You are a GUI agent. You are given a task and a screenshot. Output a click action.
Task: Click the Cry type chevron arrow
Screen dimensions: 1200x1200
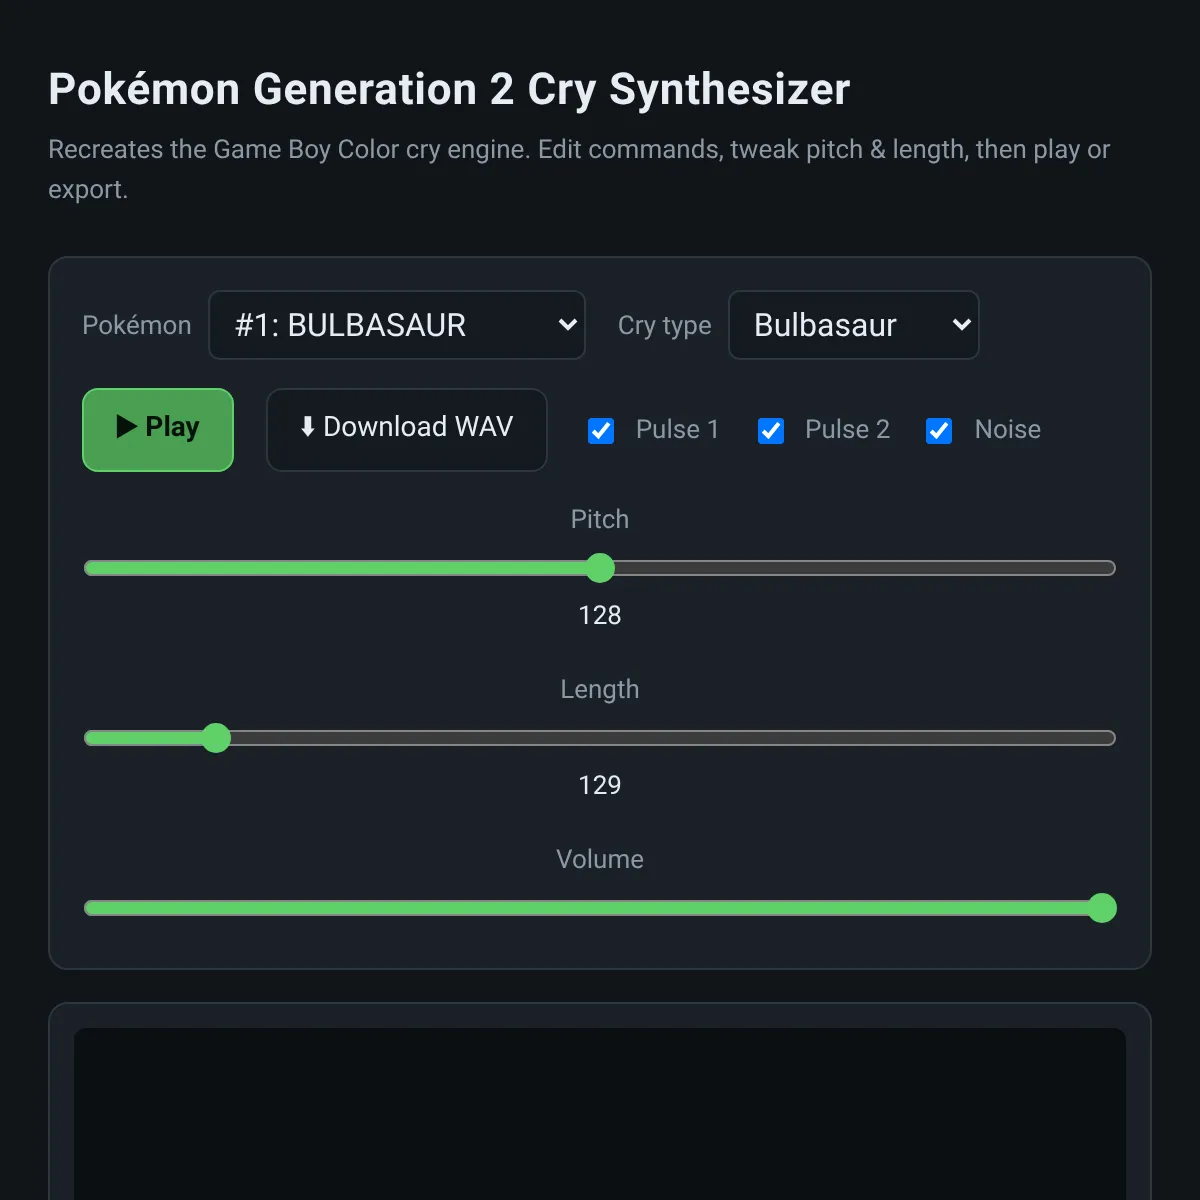961,325
